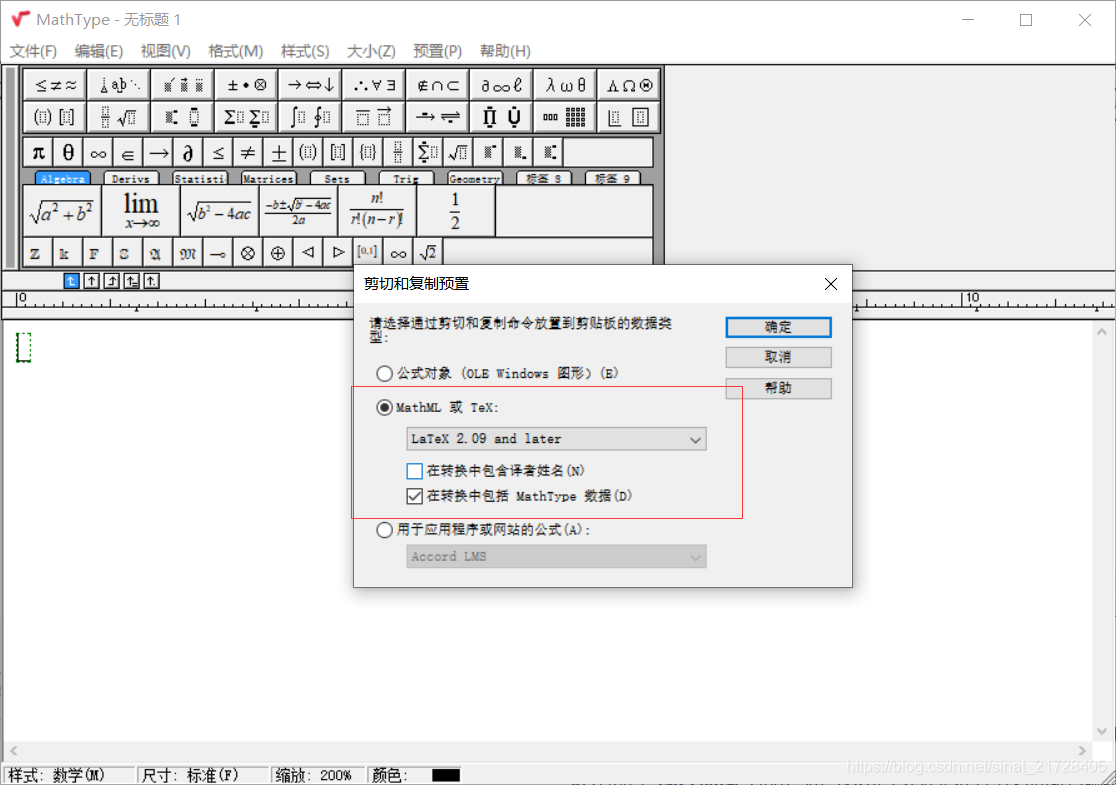Switch to the Trig tab
Image resolution: width=1116 pixels, height=785 pixels.
pos(406,179)
